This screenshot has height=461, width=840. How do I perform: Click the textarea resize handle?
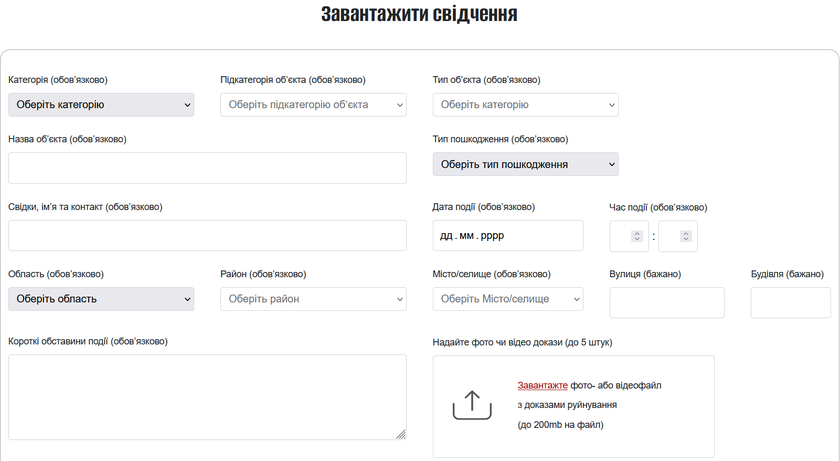click(x=401, y=434)
